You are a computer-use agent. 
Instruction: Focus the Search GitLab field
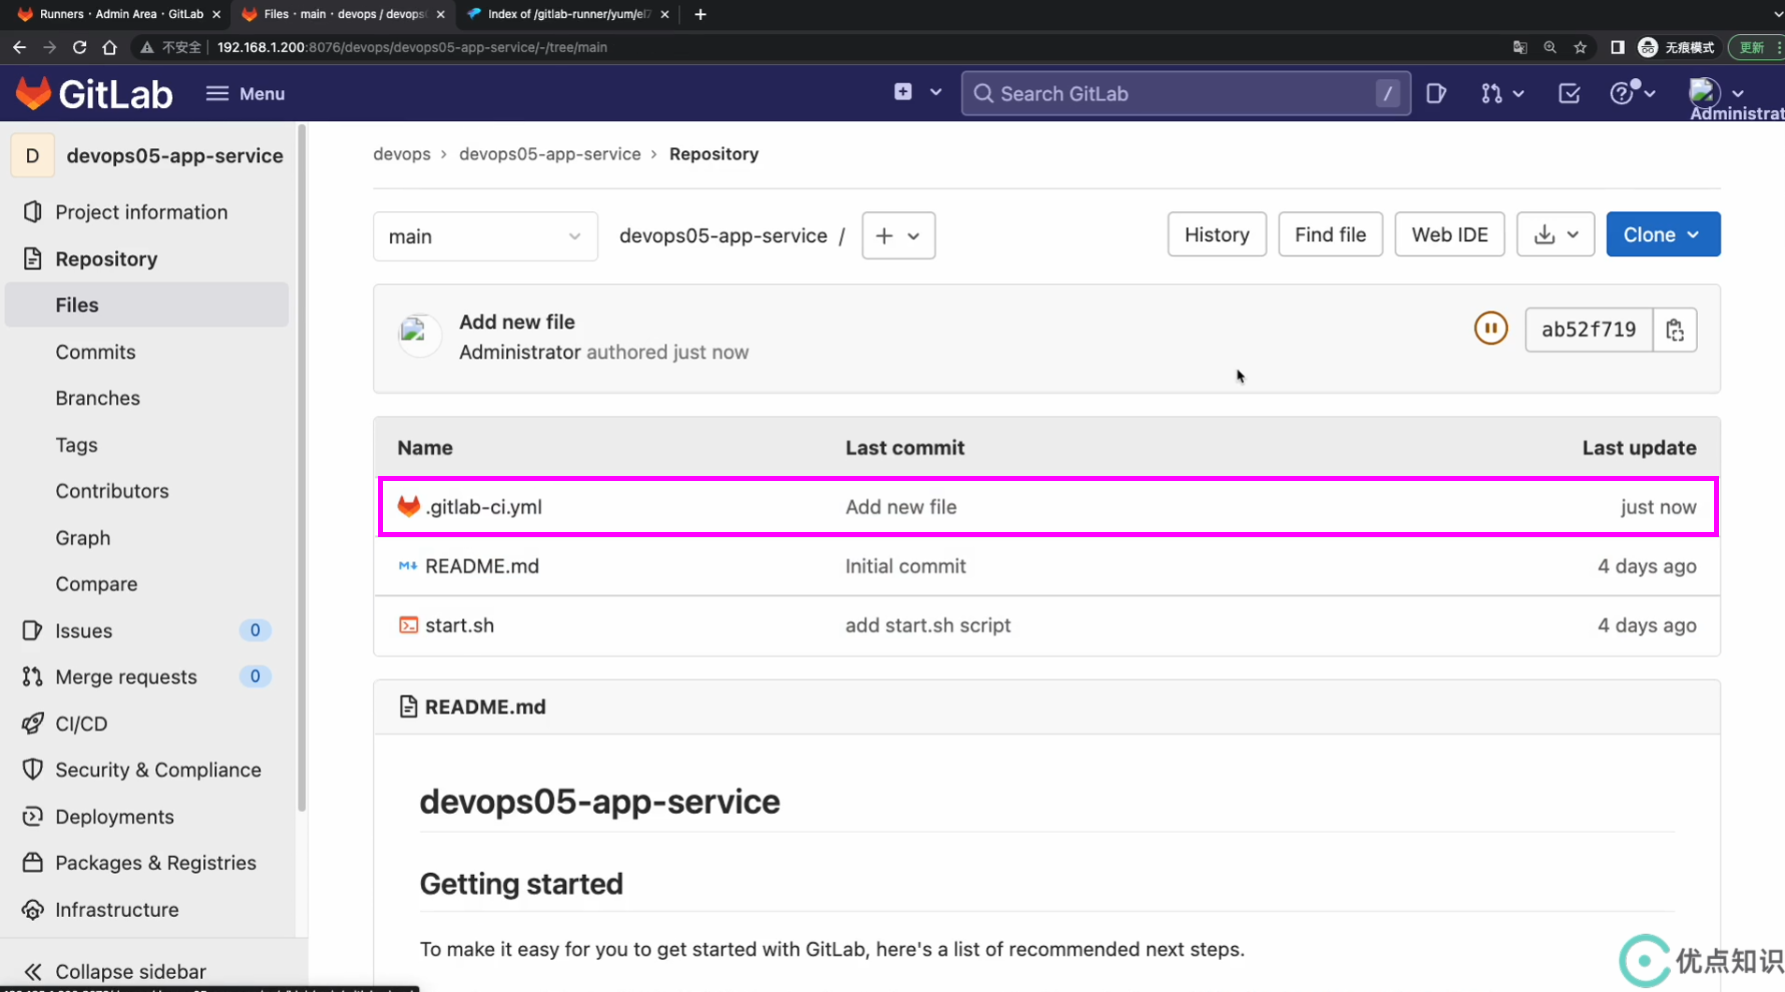(1186, 93)
